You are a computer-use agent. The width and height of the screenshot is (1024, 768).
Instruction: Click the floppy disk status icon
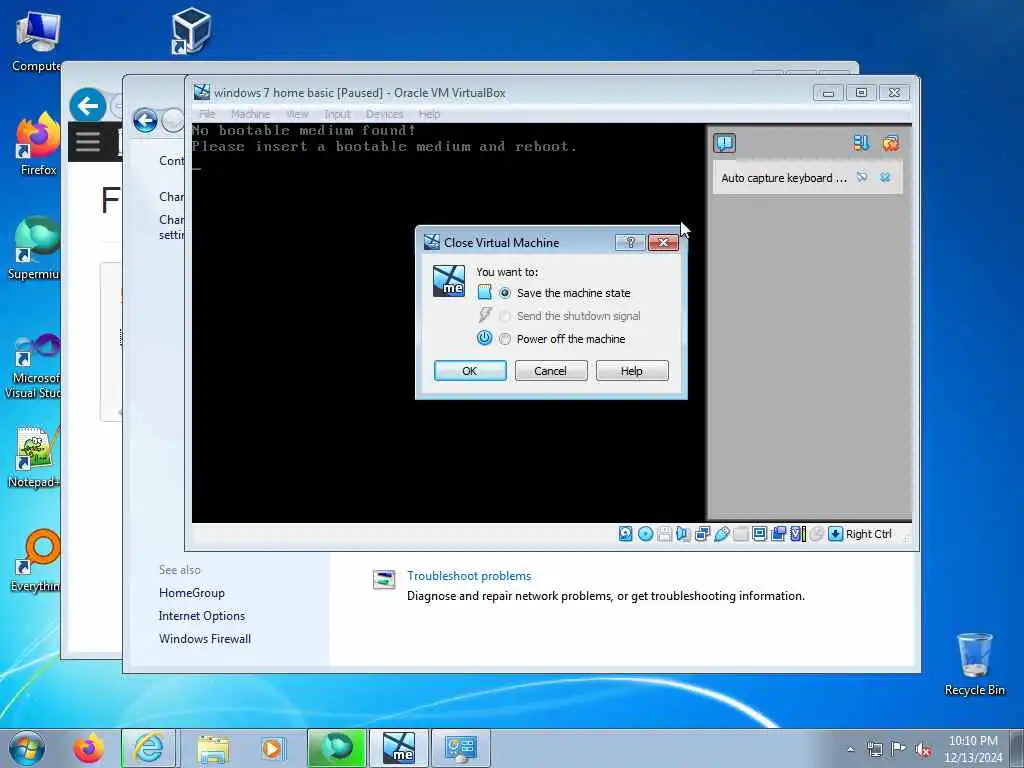point(664,534)
